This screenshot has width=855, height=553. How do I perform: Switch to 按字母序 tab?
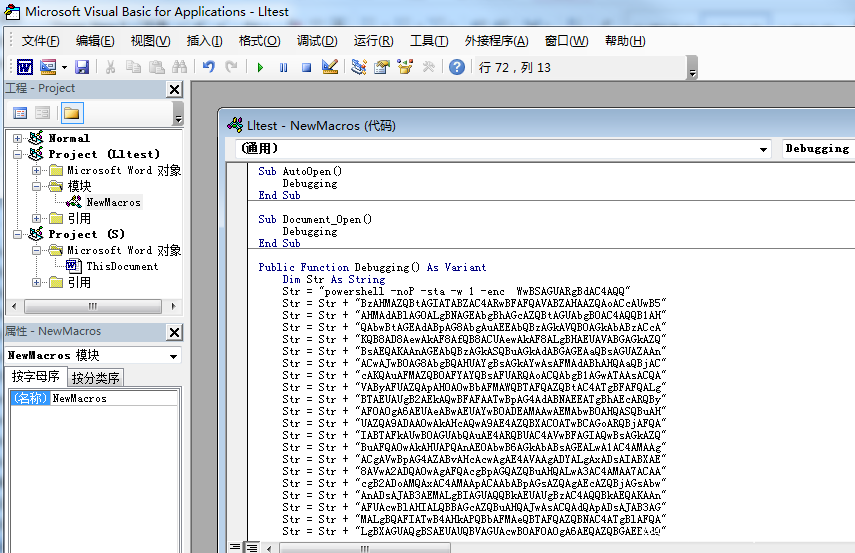click(x=36, y=377)
